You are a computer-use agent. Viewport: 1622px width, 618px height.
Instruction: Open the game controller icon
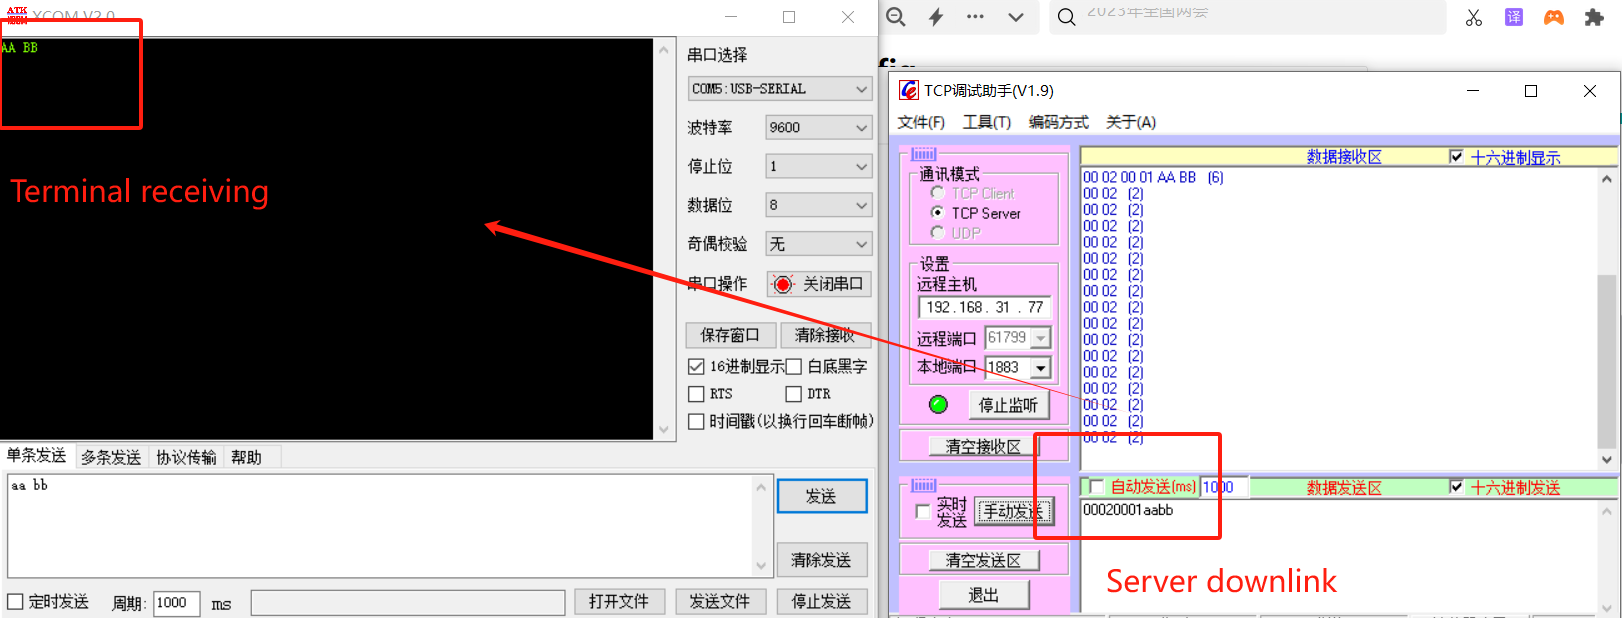point(1554,17)
